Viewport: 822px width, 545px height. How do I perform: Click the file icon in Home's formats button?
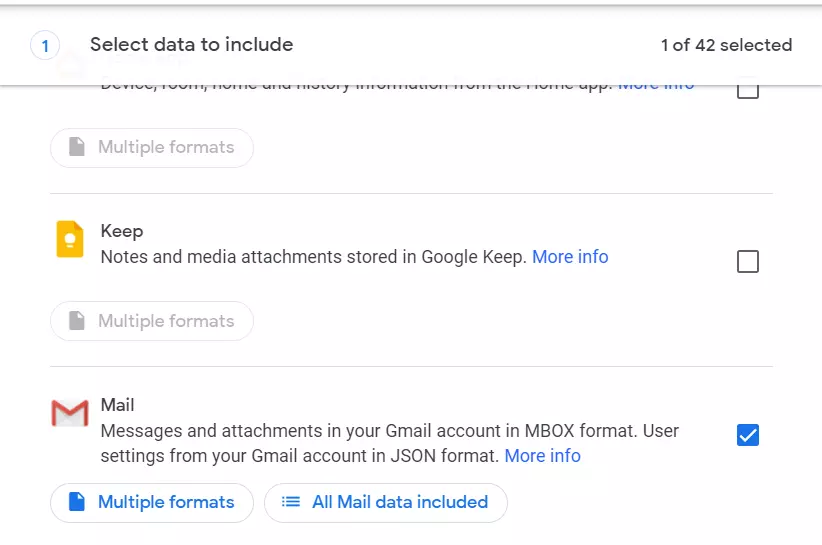tap(77, 147)
